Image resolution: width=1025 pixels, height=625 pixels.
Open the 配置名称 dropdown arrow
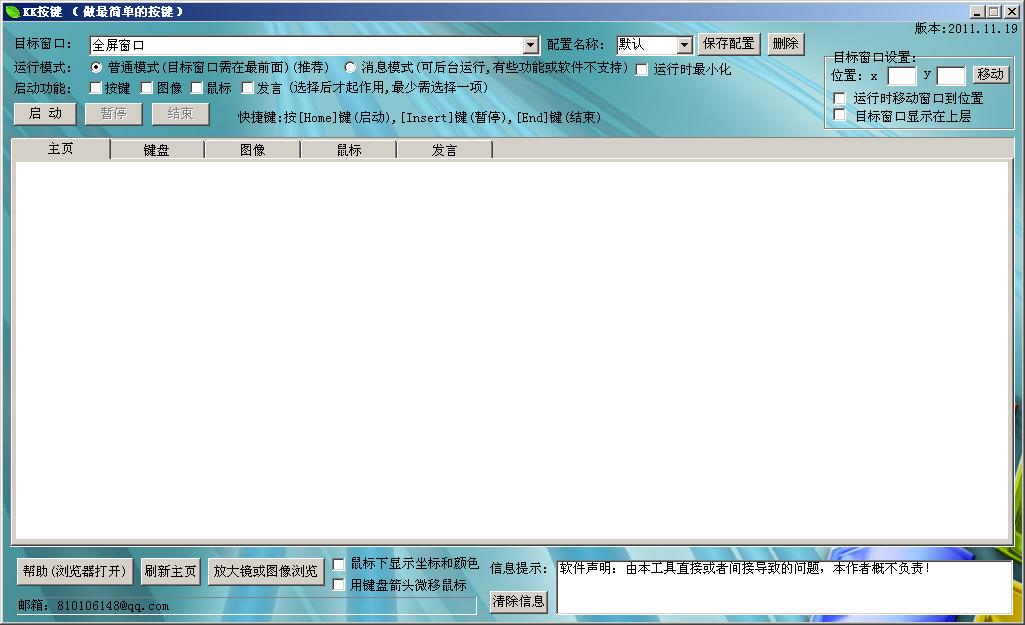click(x=684, y=44)
